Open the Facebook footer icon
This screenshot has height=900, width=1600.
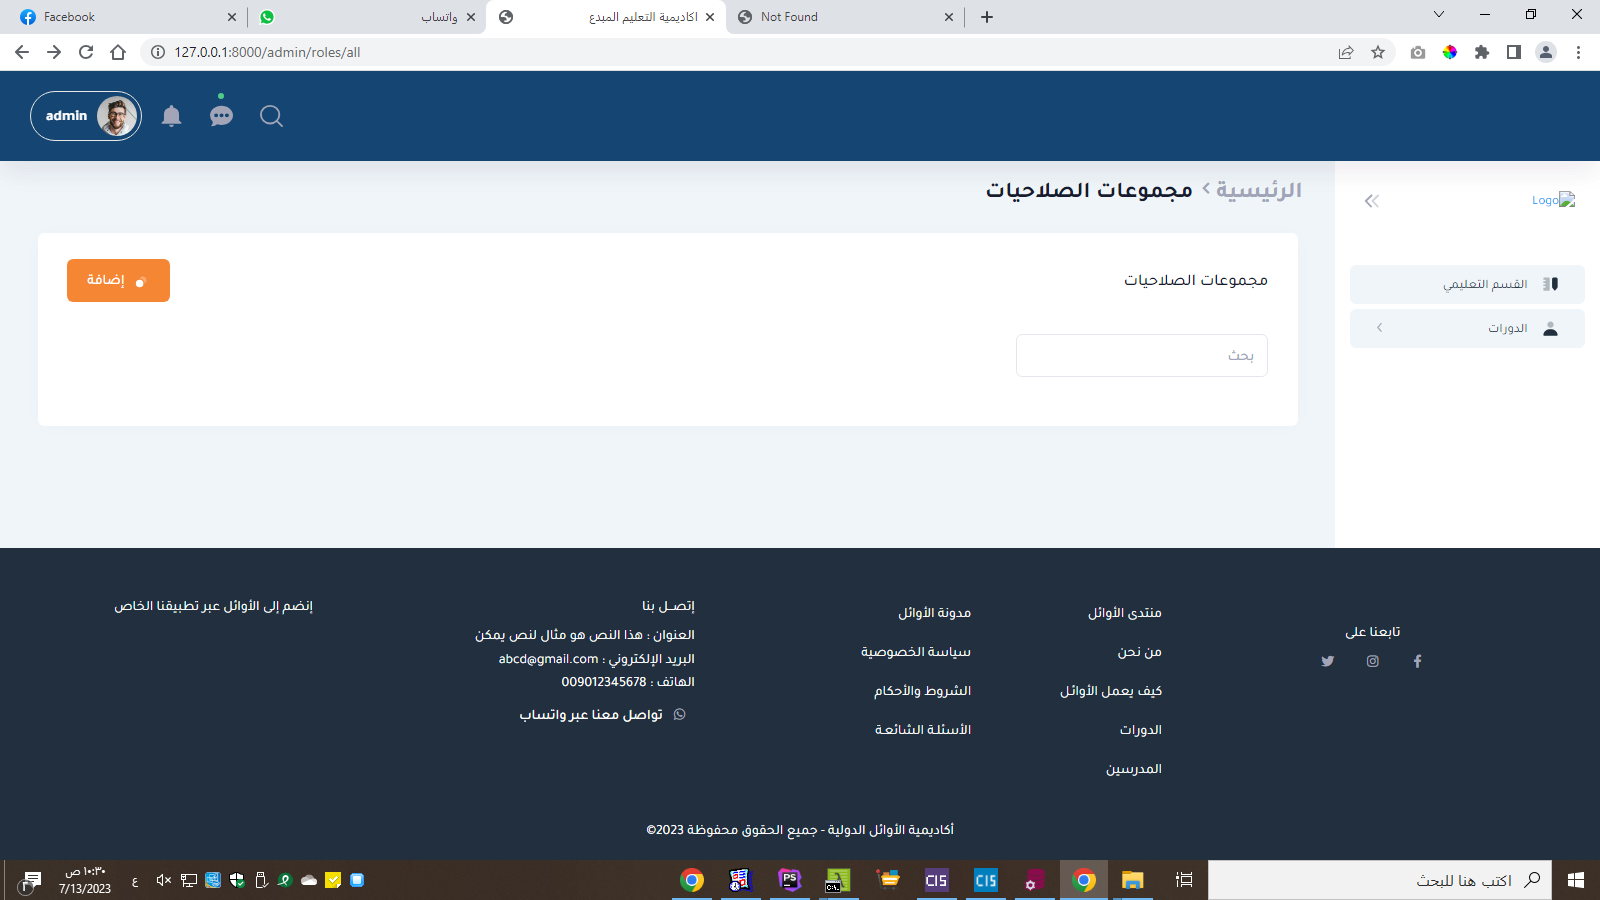[x=1417, y=661]
